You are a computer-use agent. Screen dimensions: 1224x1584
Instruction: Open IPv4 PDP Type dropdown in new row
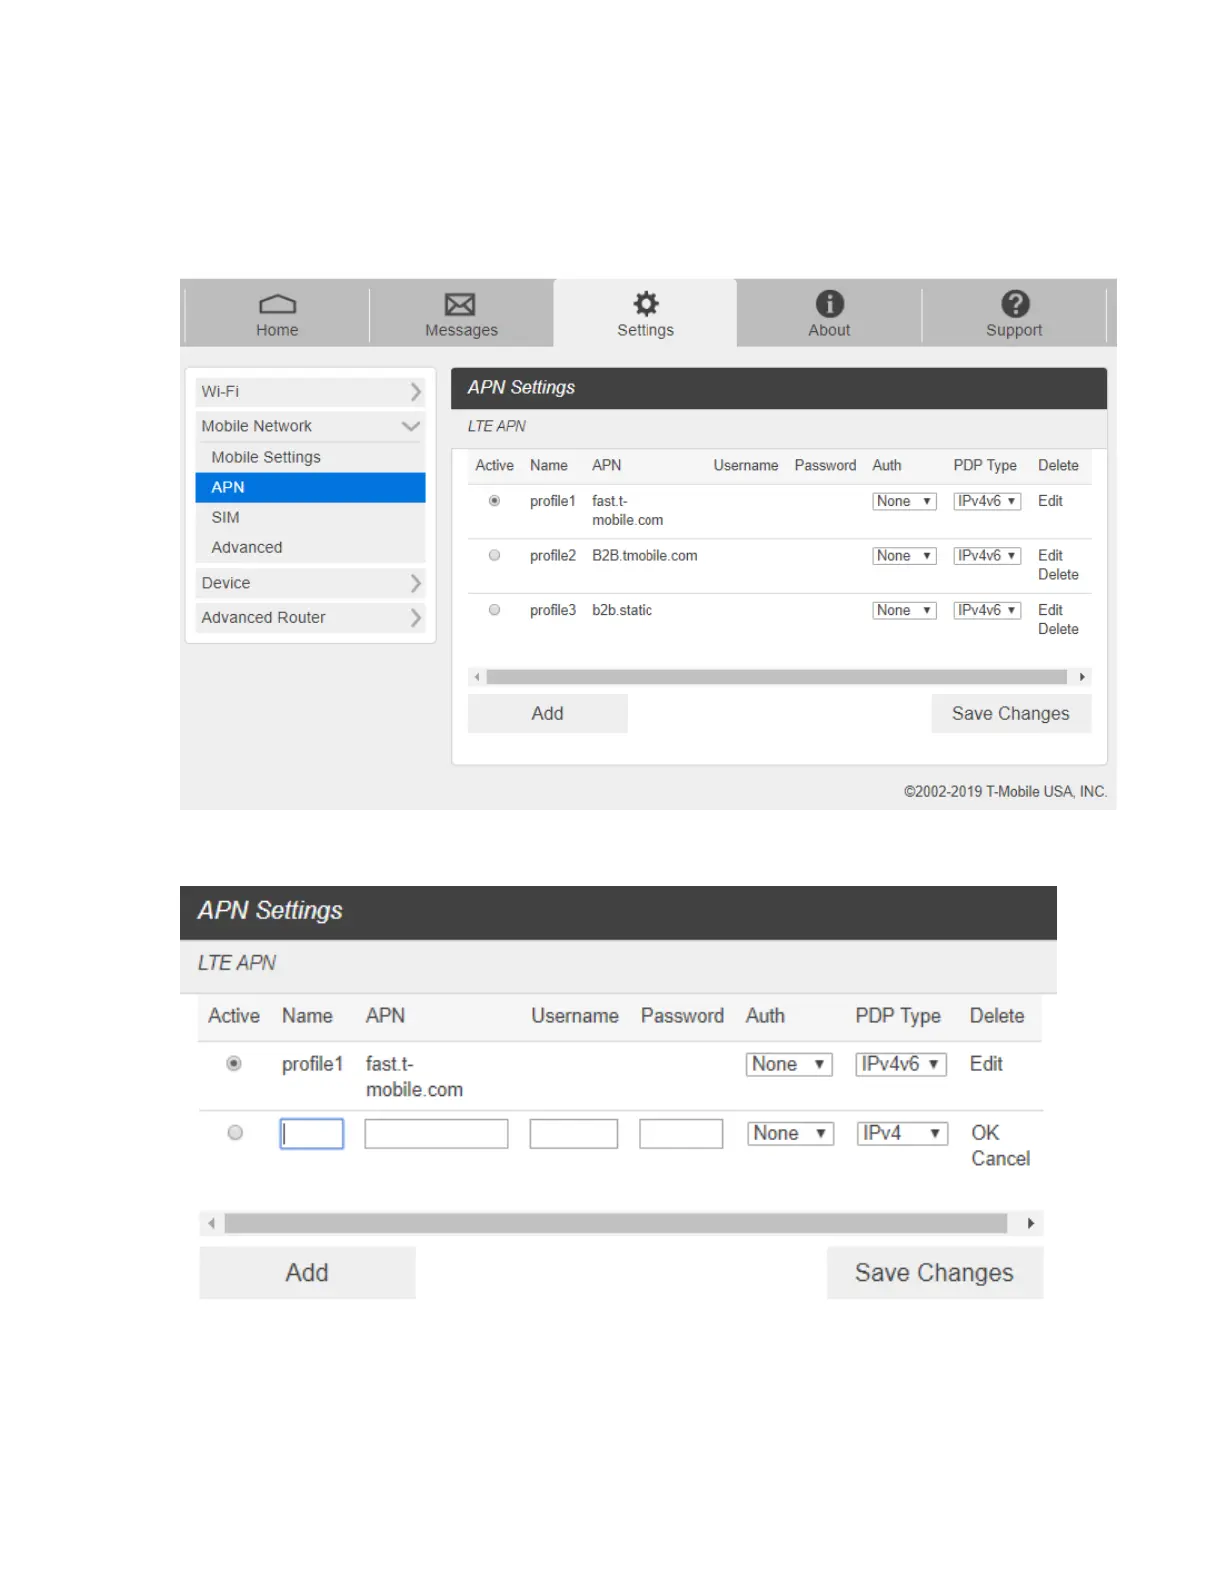[x=902, y=1134]
